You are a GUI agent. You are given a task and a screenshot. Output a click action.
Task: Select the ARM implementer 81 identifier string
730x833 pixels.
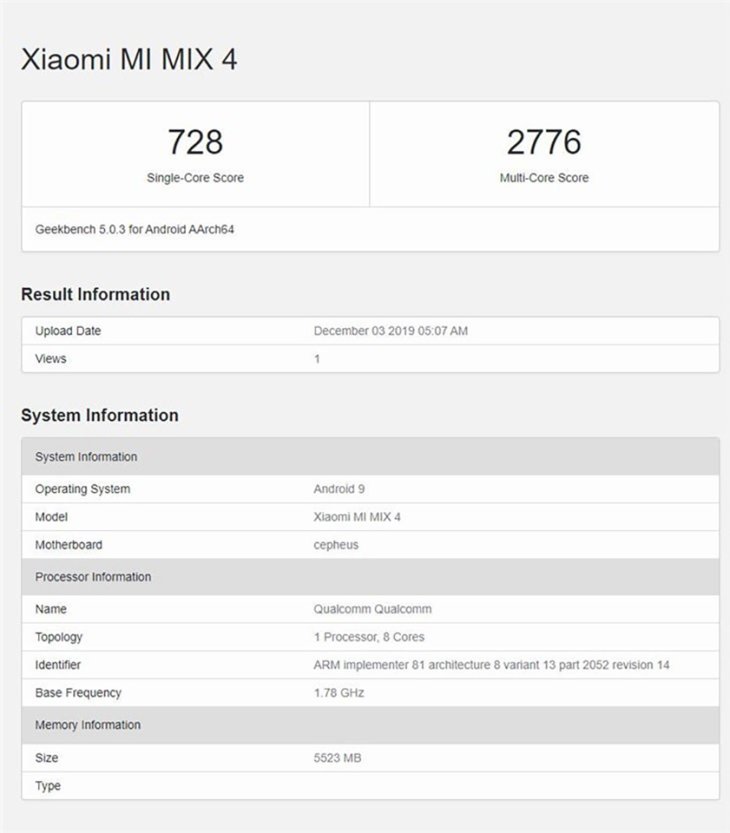coord(491,665)
